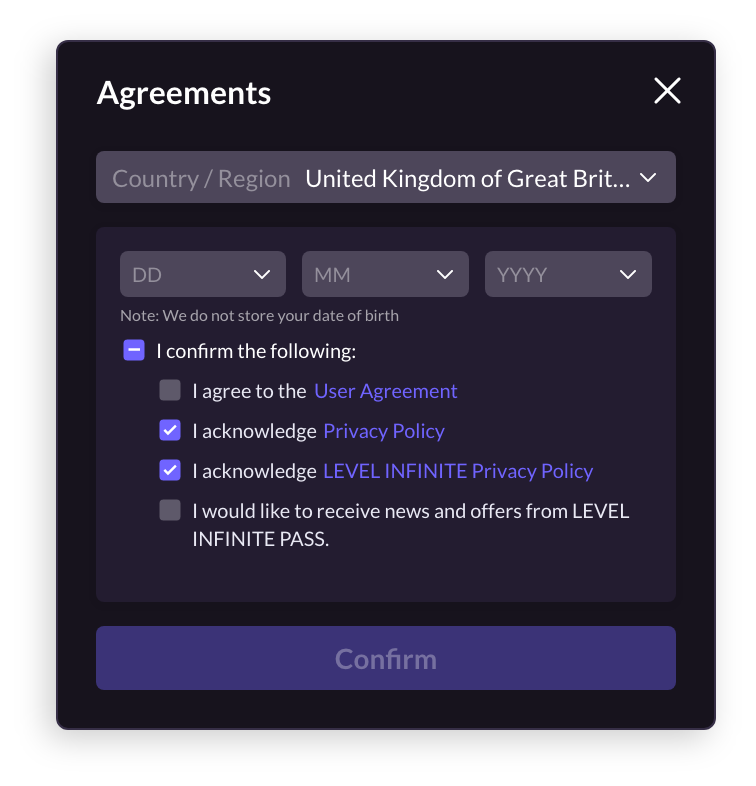Toggle the 'I confirm the following' master checkbox

tap(134, 350)
